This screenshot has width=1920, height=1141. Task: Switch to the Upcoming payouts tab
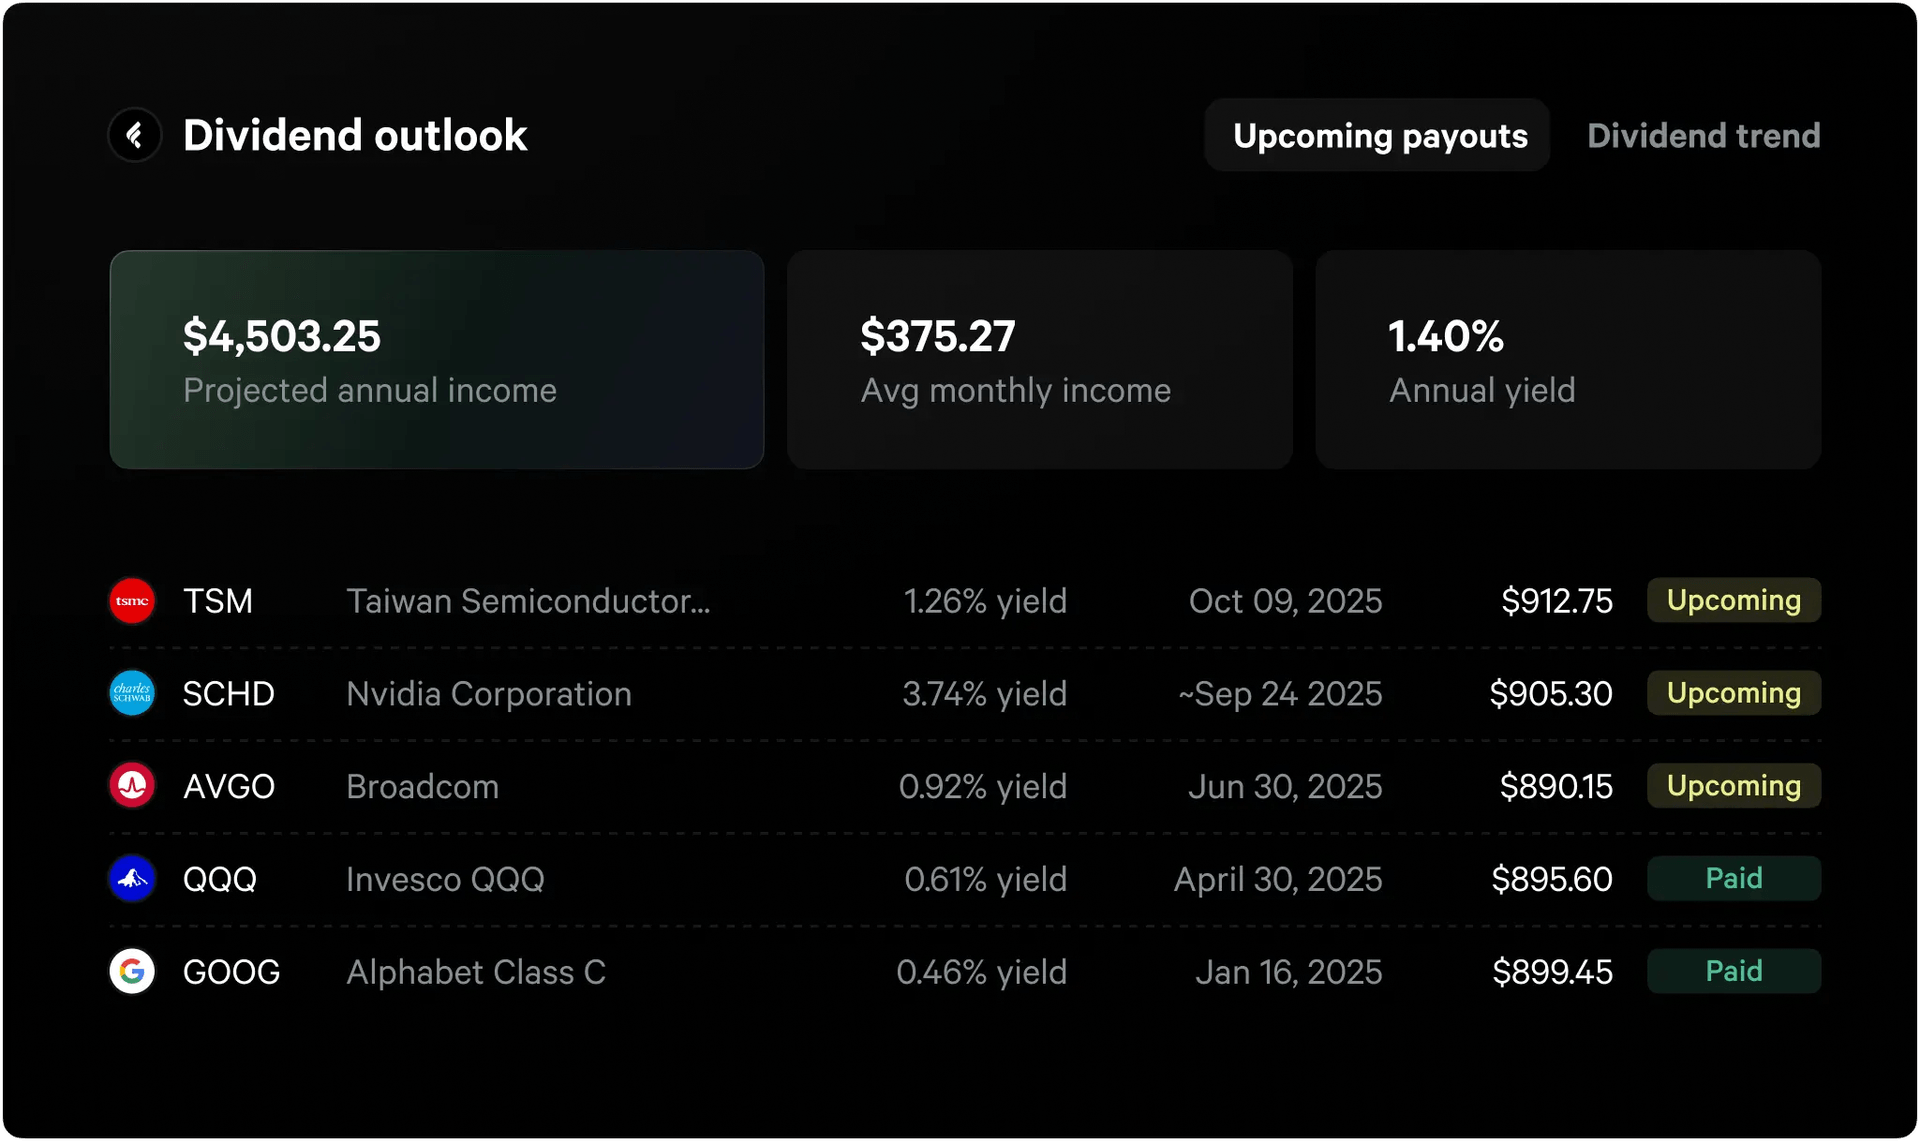[1378, 136]
